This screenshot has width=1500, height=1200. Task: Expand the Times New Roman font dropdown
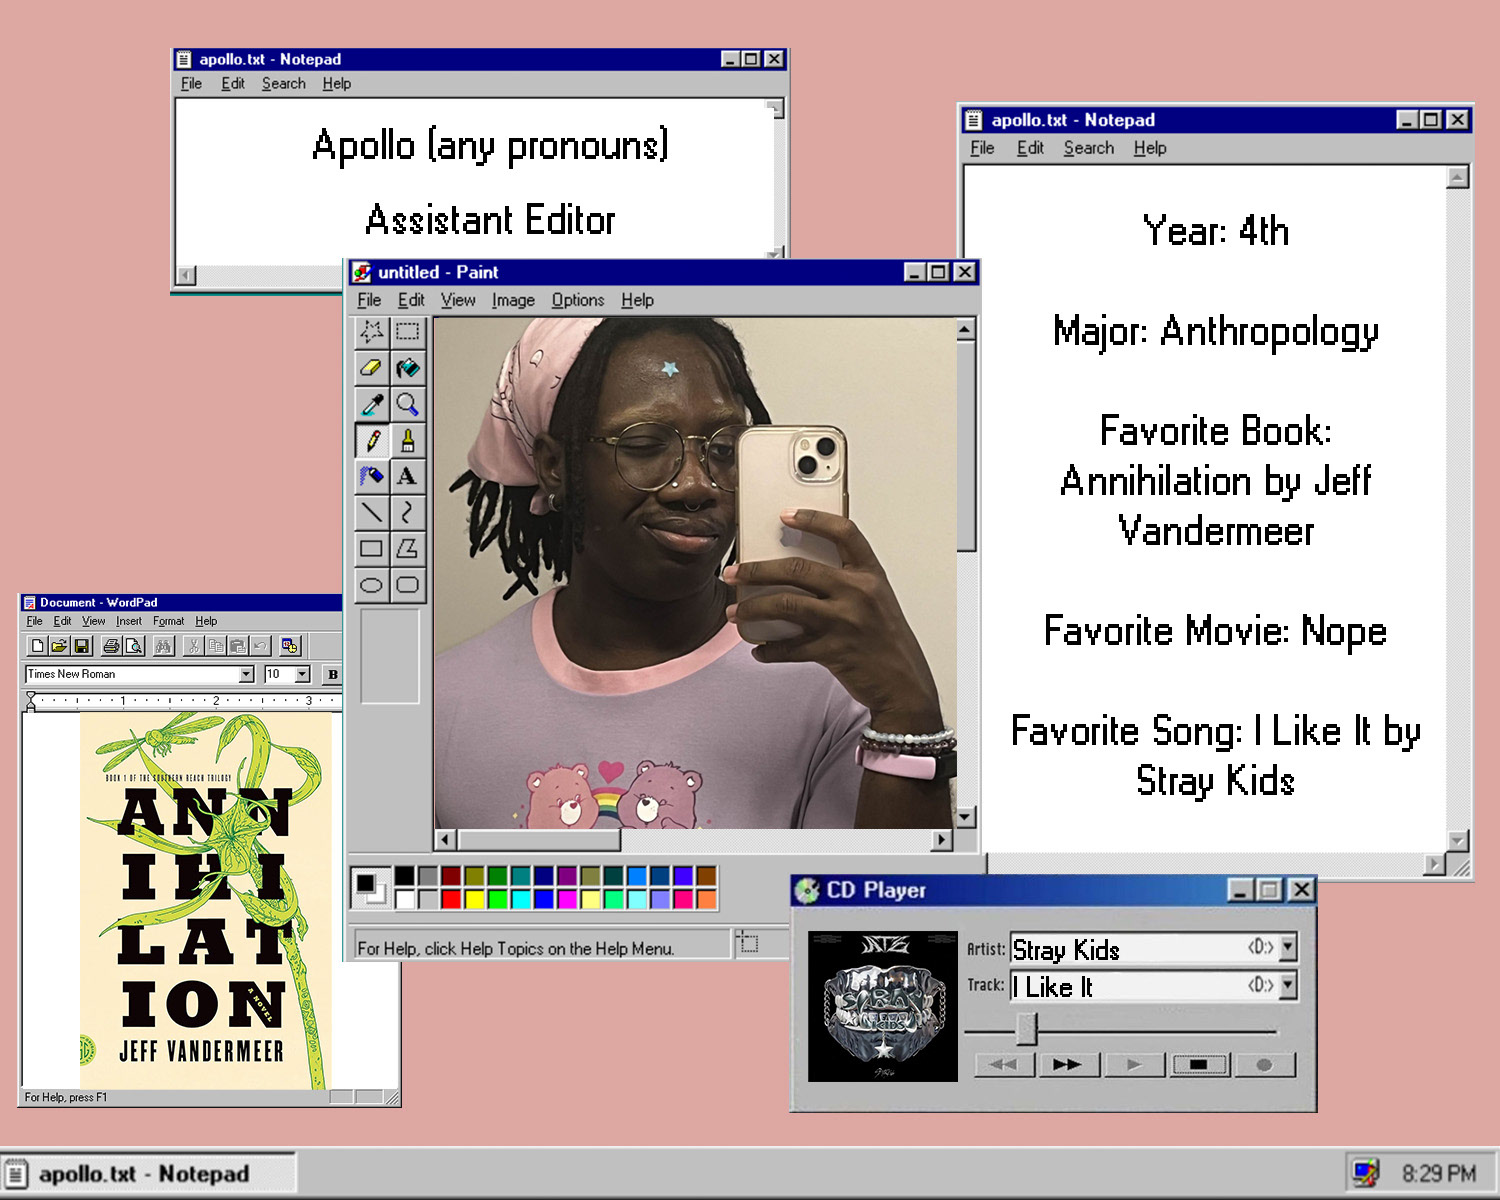tap(246, 675)
